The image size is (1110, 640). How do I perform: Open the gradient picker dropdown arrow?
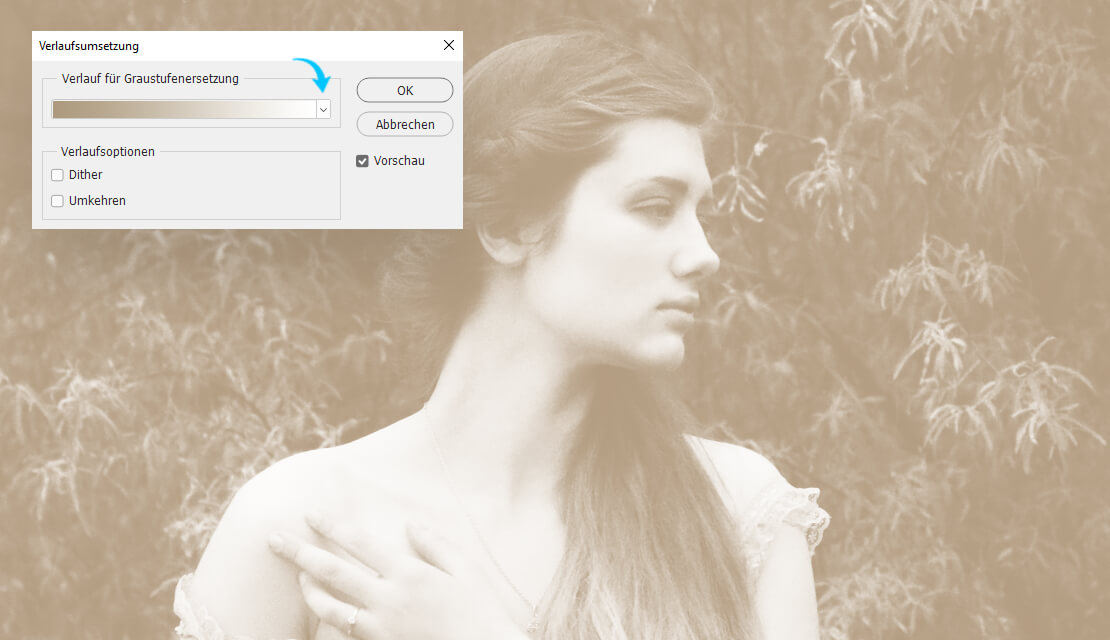[323, 110]
